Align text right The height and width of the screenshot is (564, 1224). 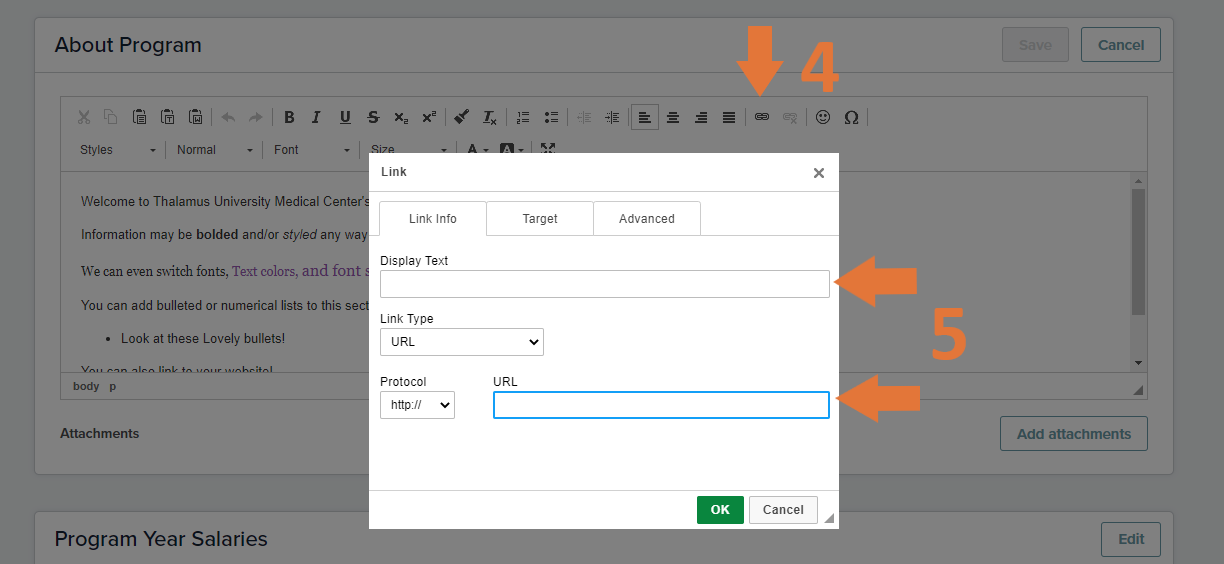tap(701, 117)
